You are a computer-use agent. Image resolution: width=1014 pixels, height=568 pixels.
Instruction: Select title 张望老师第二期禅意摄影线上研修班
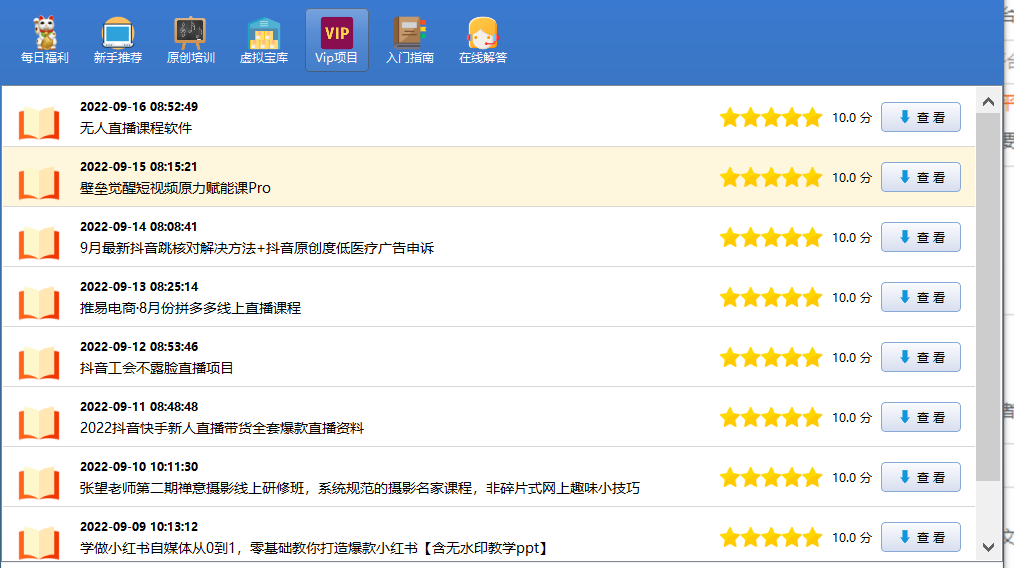[x=192, y=488]
